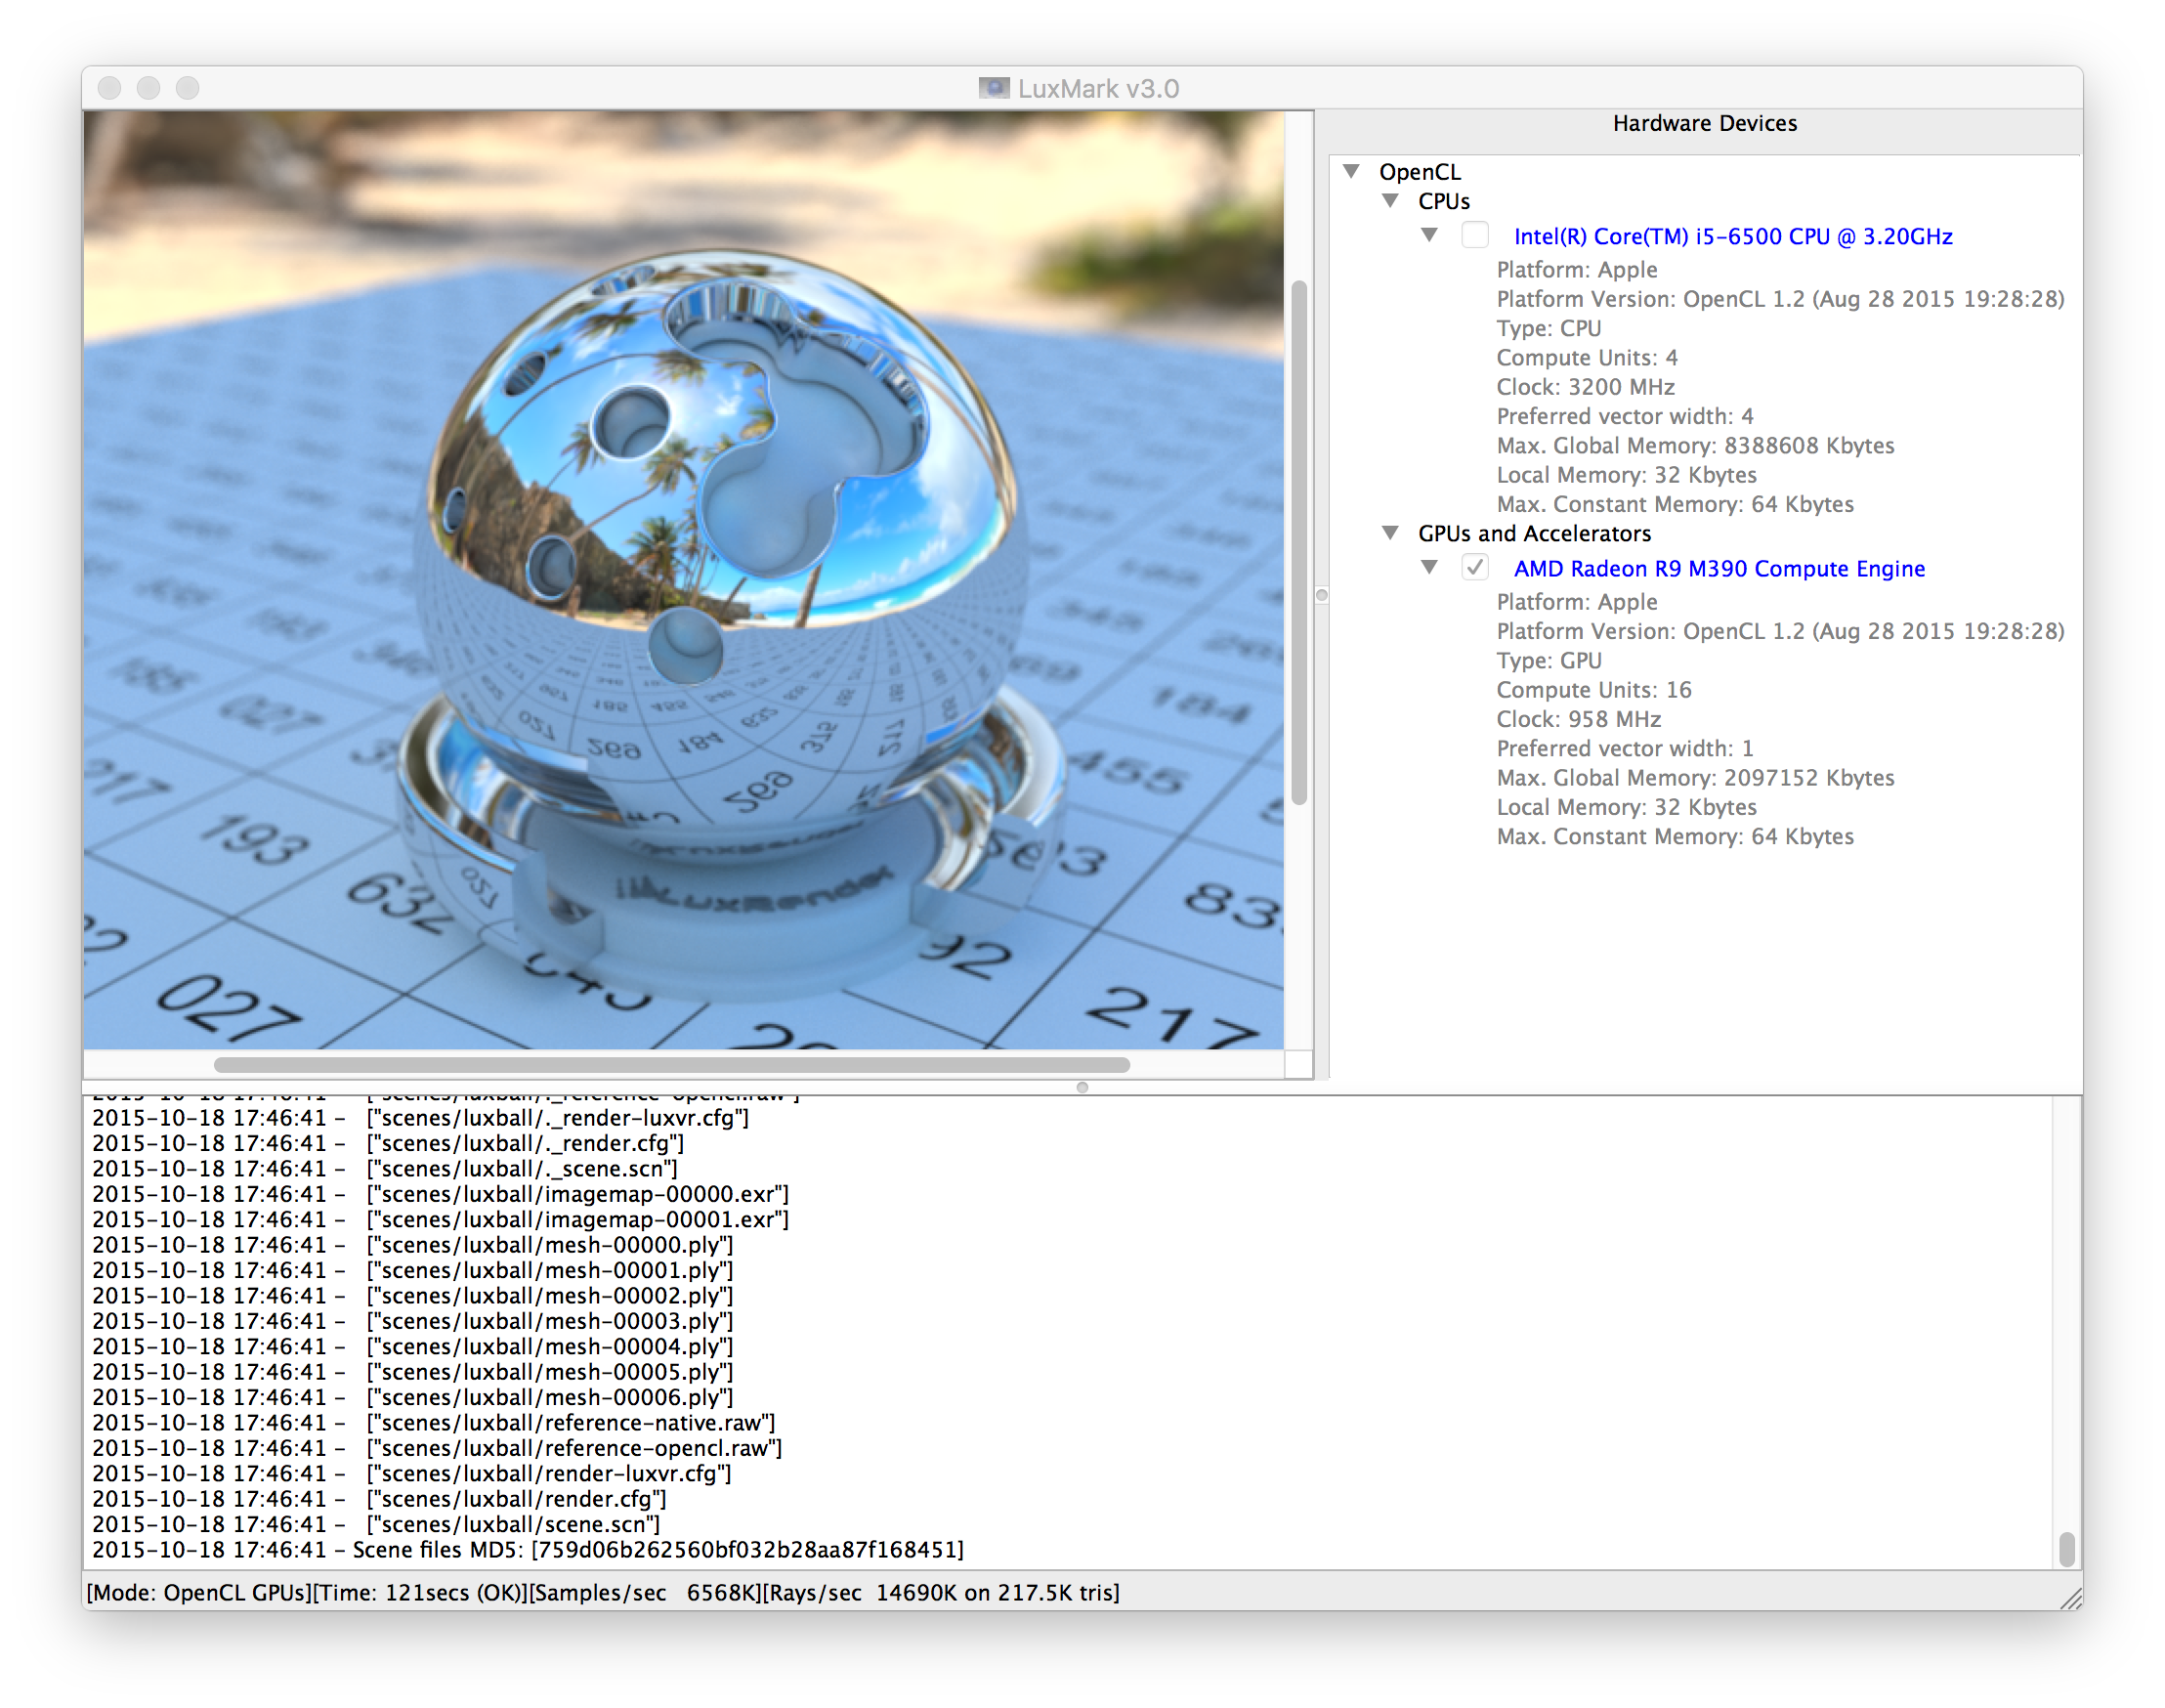Click the render view vertical scrollbar
Viewport: 2165px width, 1708px height.
[1299, 541]
